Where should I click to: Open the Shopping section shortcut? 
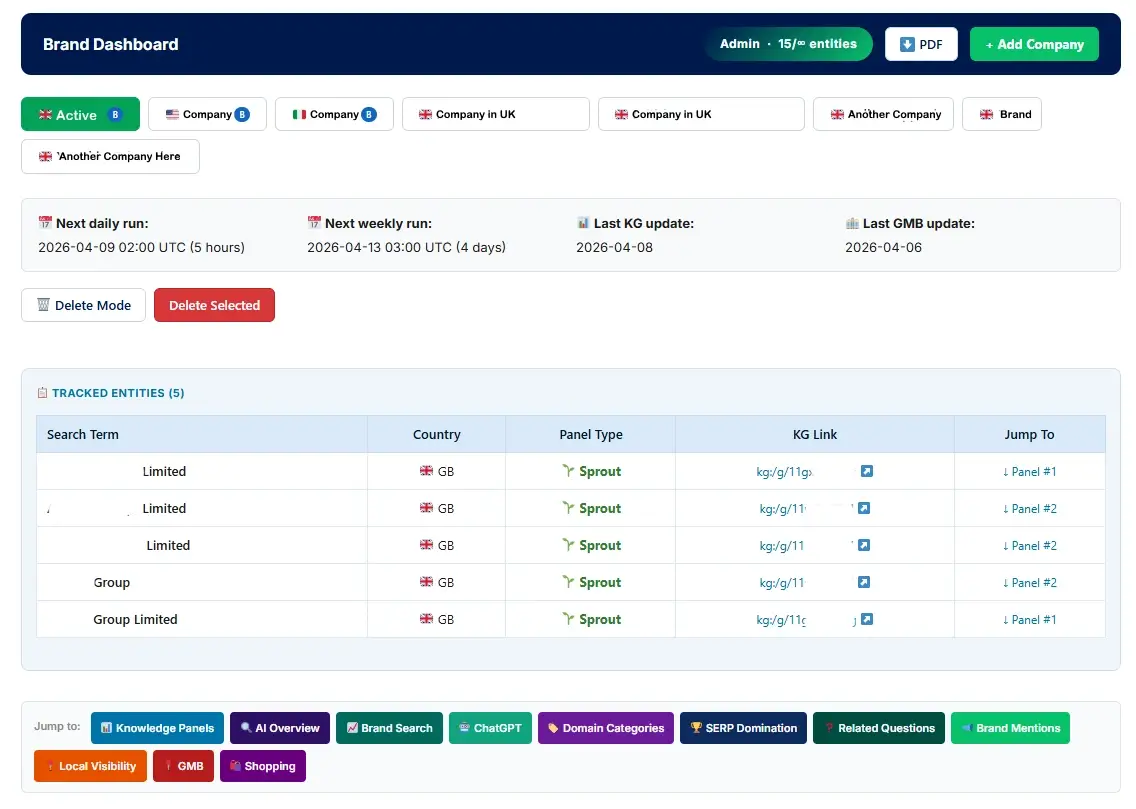(x=262, y=766)
